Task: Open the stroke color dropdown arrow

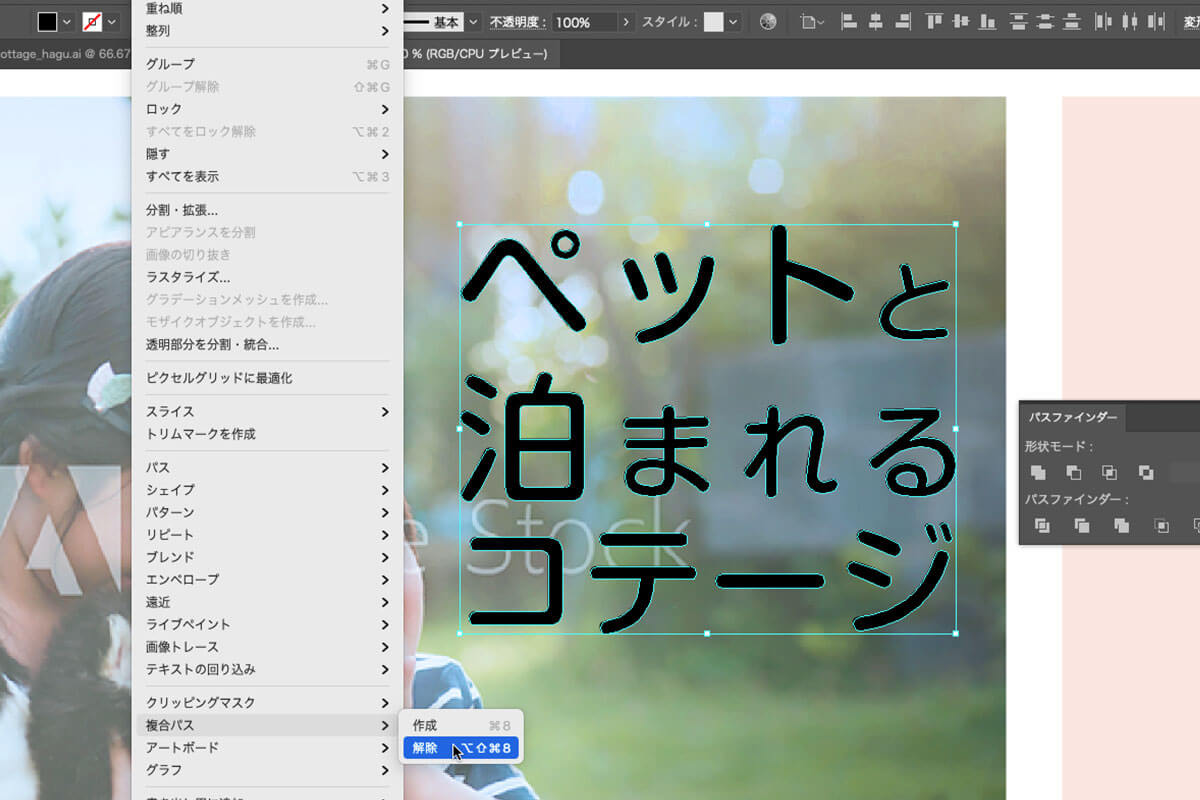Action: pos(112,21)
